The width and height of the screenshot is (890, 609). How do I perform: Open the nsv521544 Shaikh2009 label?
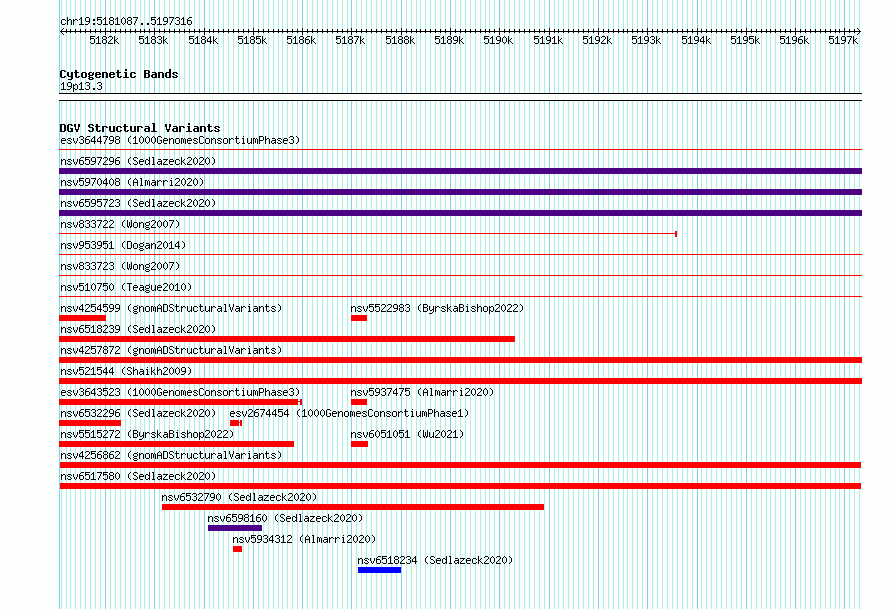[x=126, y=371]
